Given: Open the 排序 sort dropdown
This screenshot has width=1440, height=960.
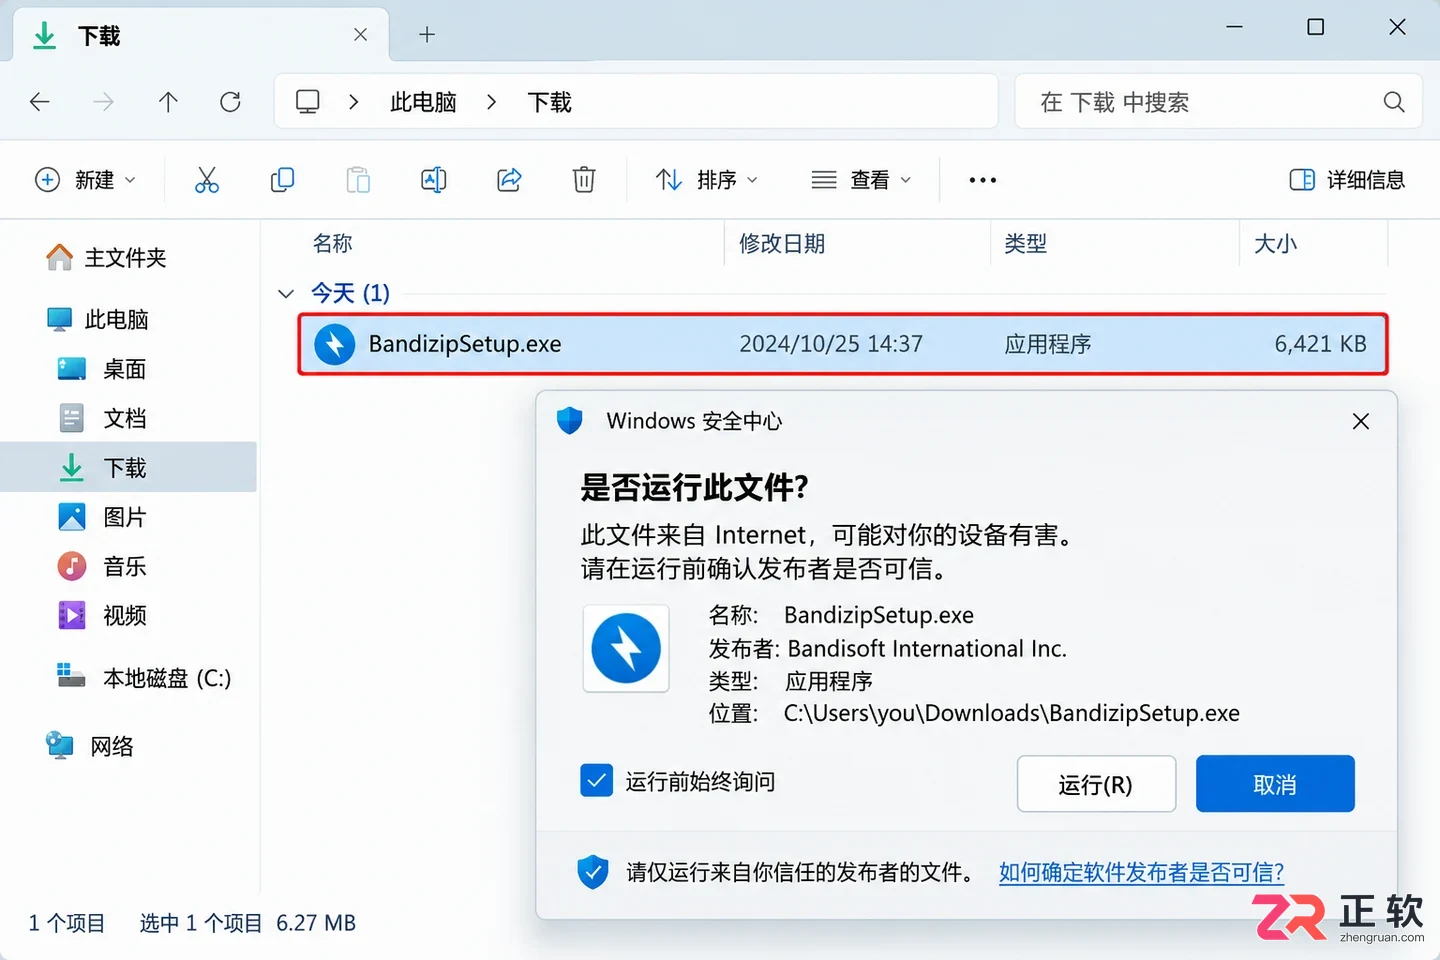Looking at the screenshot, I should point(707,180).
